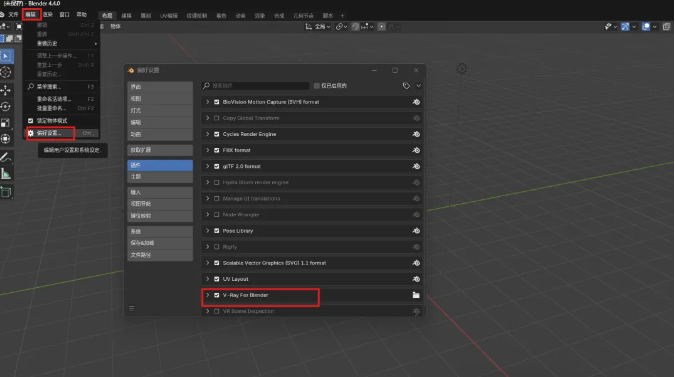
Task: Pick the combined Transform tool
Action: tap(6, 139)
